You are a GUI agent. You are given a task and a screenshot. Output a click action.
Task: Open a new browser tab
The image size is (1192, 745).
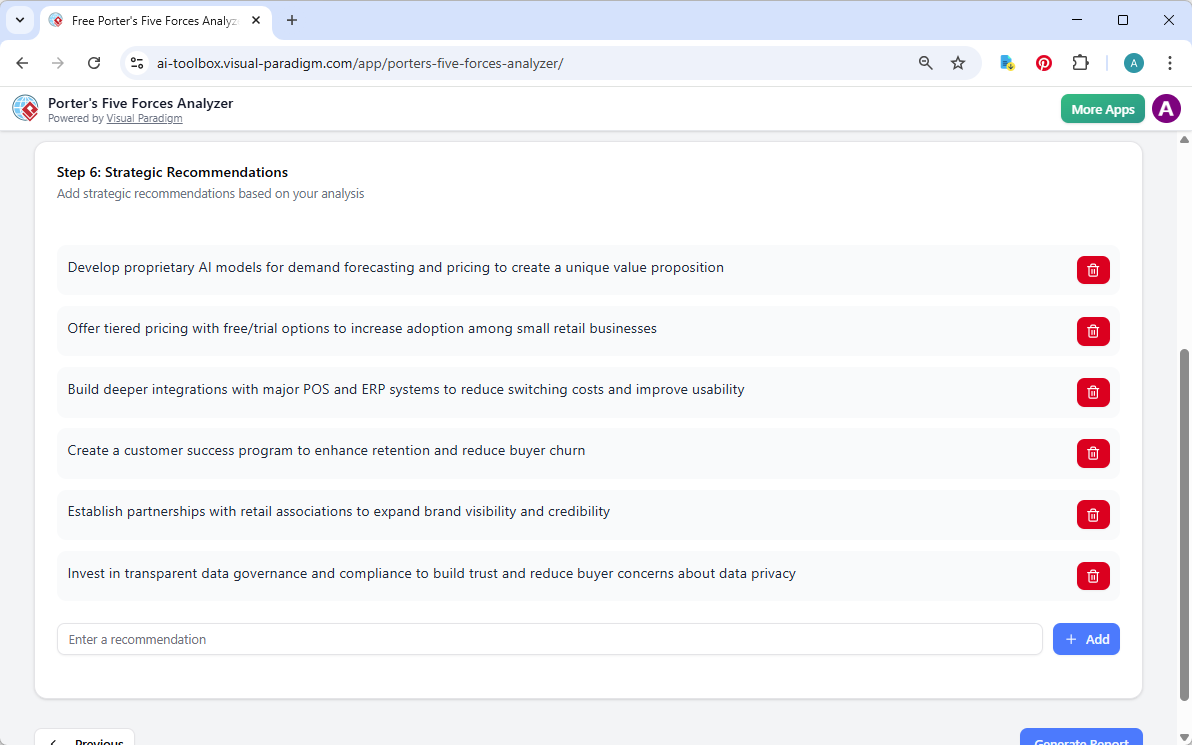pyautogui.click(x=291, y=20)
